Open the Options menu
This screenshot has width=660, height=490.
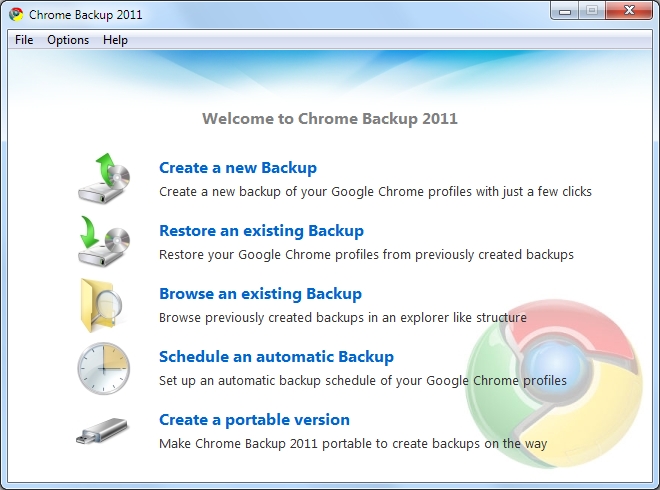click(68, 40)
